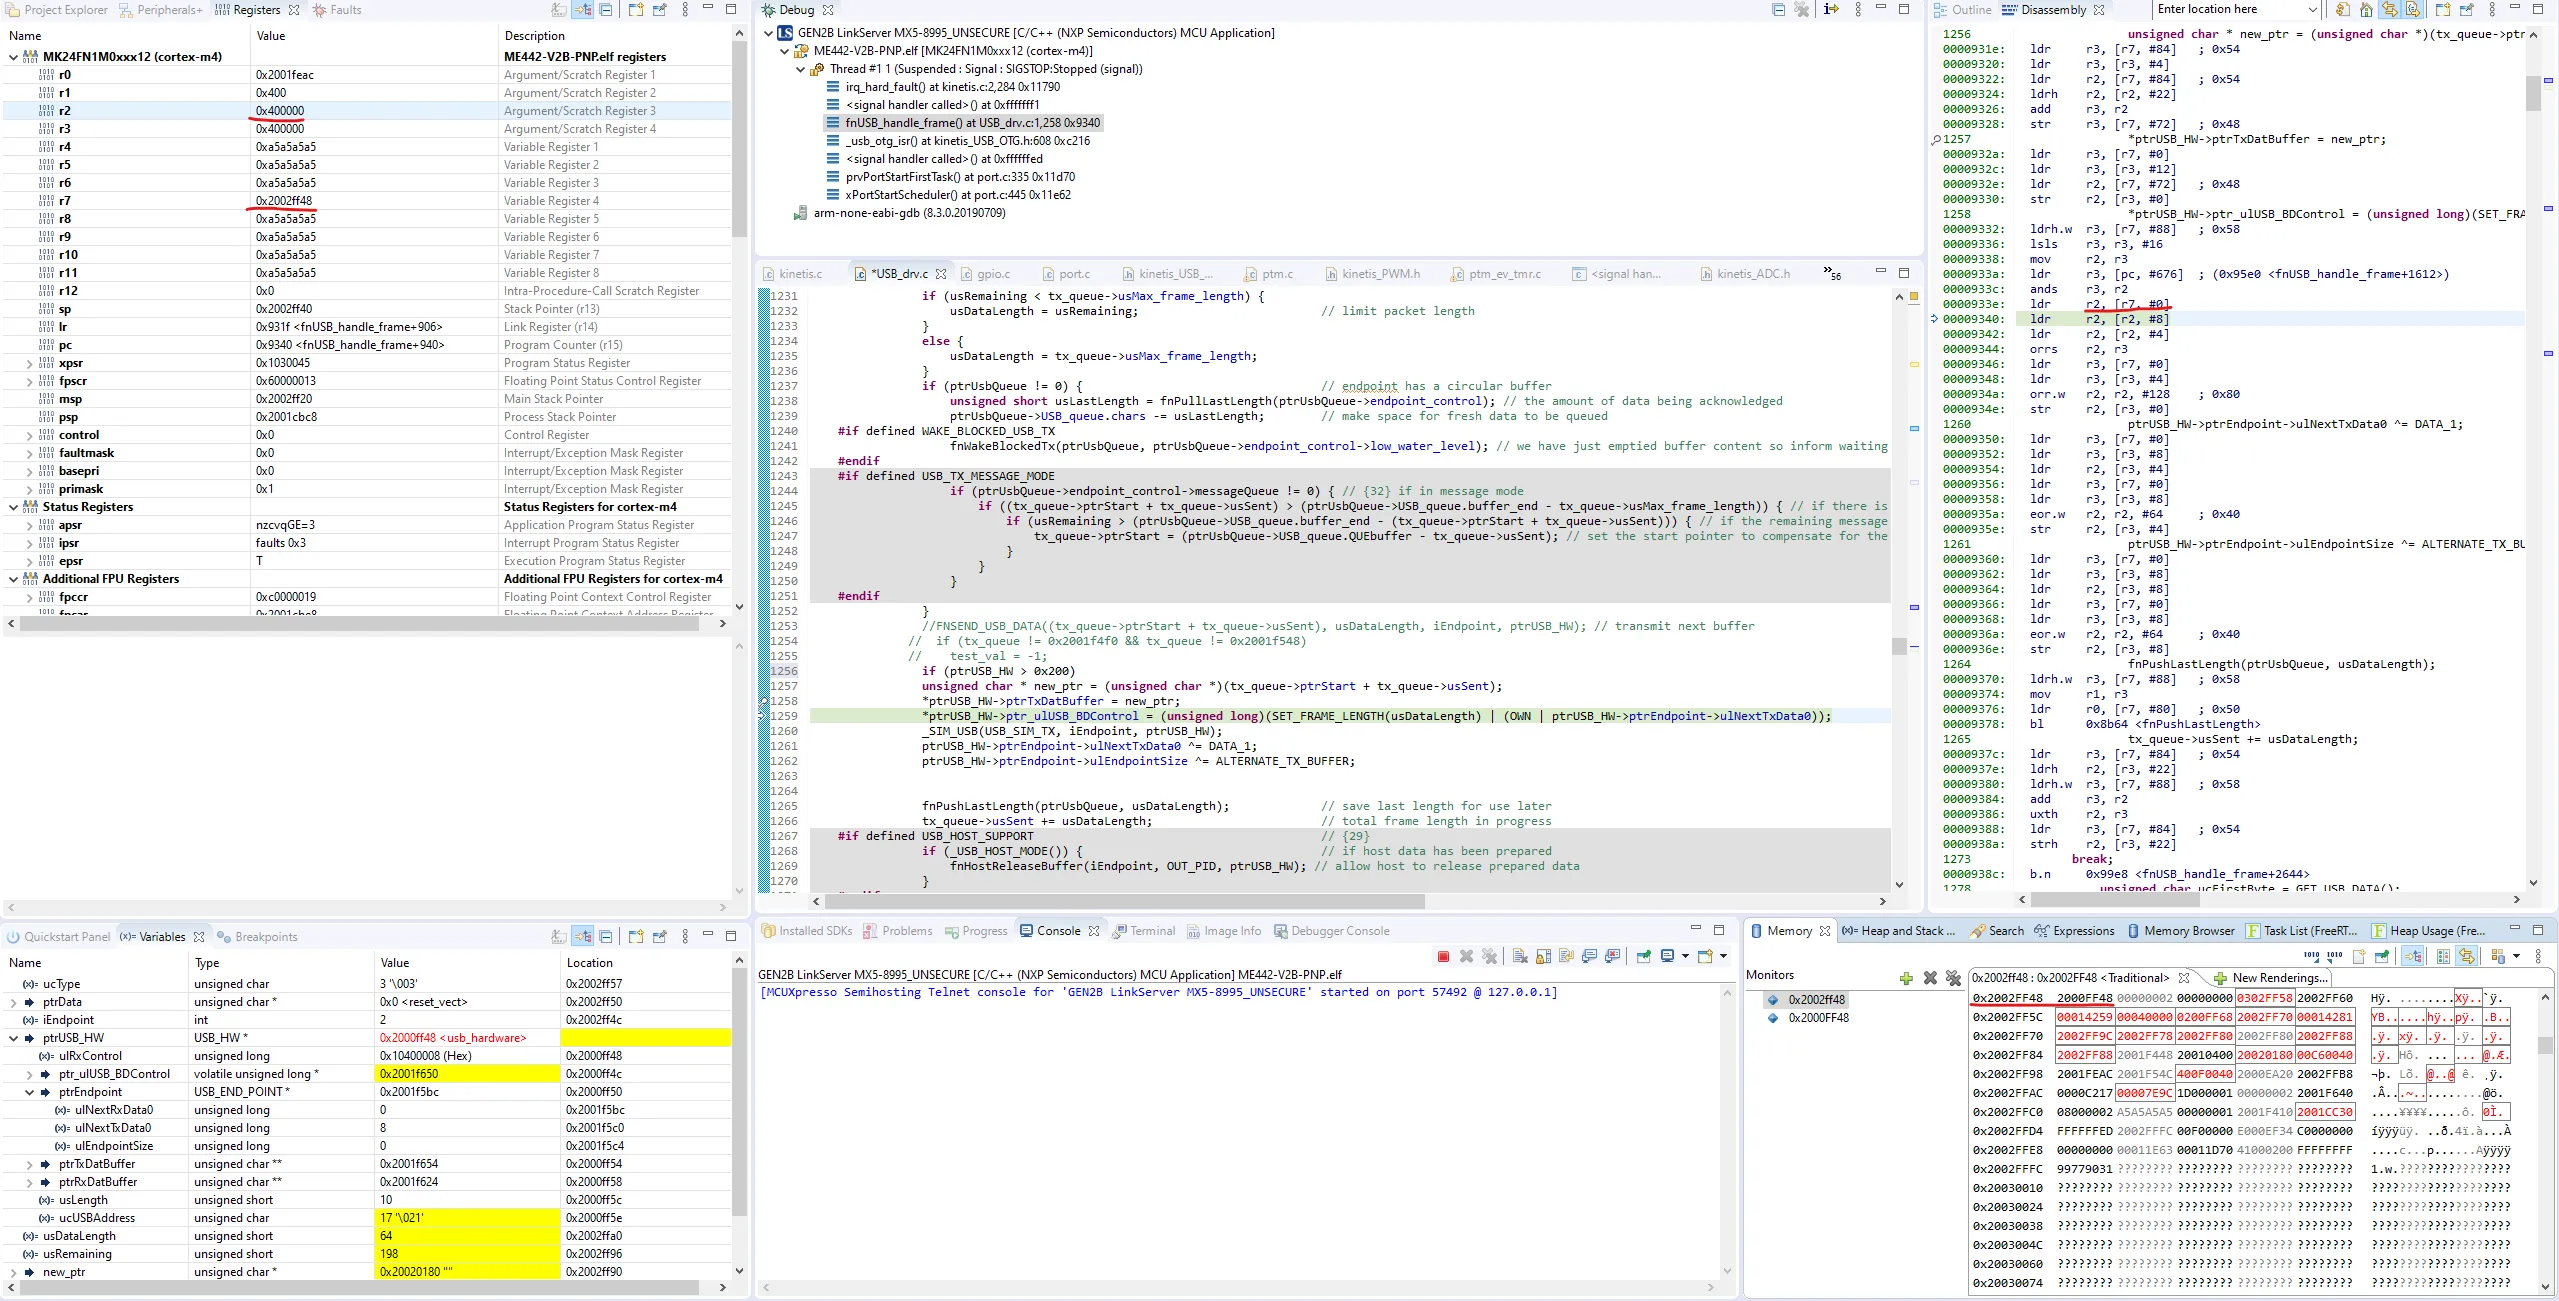This screenshot has height=1301, width=2559.
Task: Toggle Show Type Names in Variables toolbar
Action: pos(559,937)
